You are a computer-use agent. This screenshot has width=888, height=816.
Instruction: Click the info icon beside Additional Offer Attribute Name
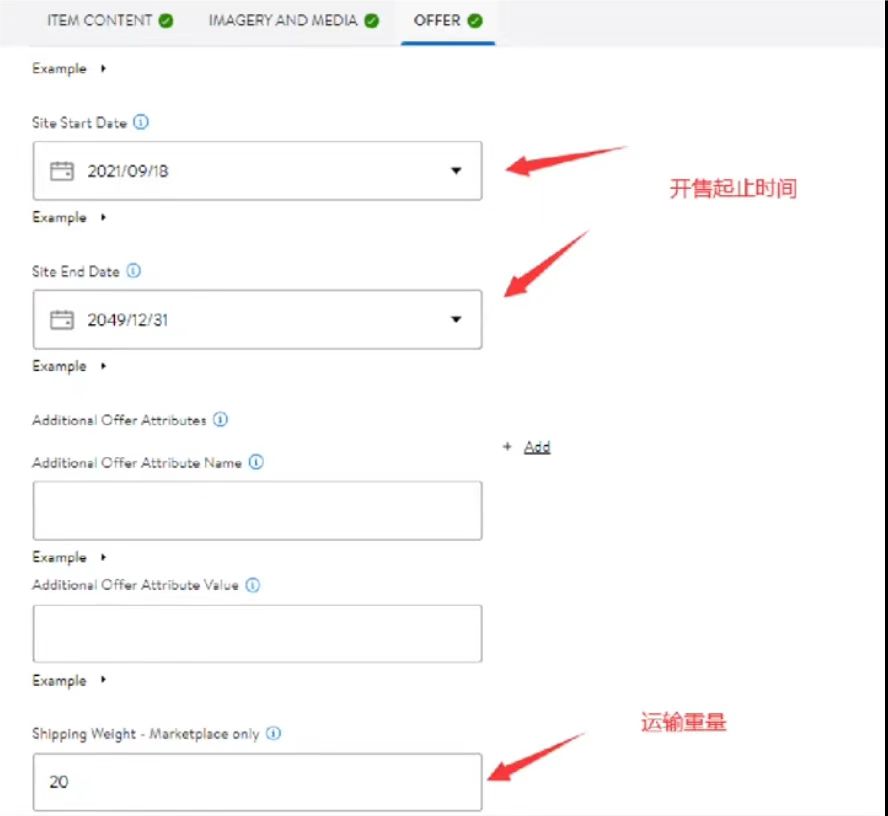(x=256, y=462)
